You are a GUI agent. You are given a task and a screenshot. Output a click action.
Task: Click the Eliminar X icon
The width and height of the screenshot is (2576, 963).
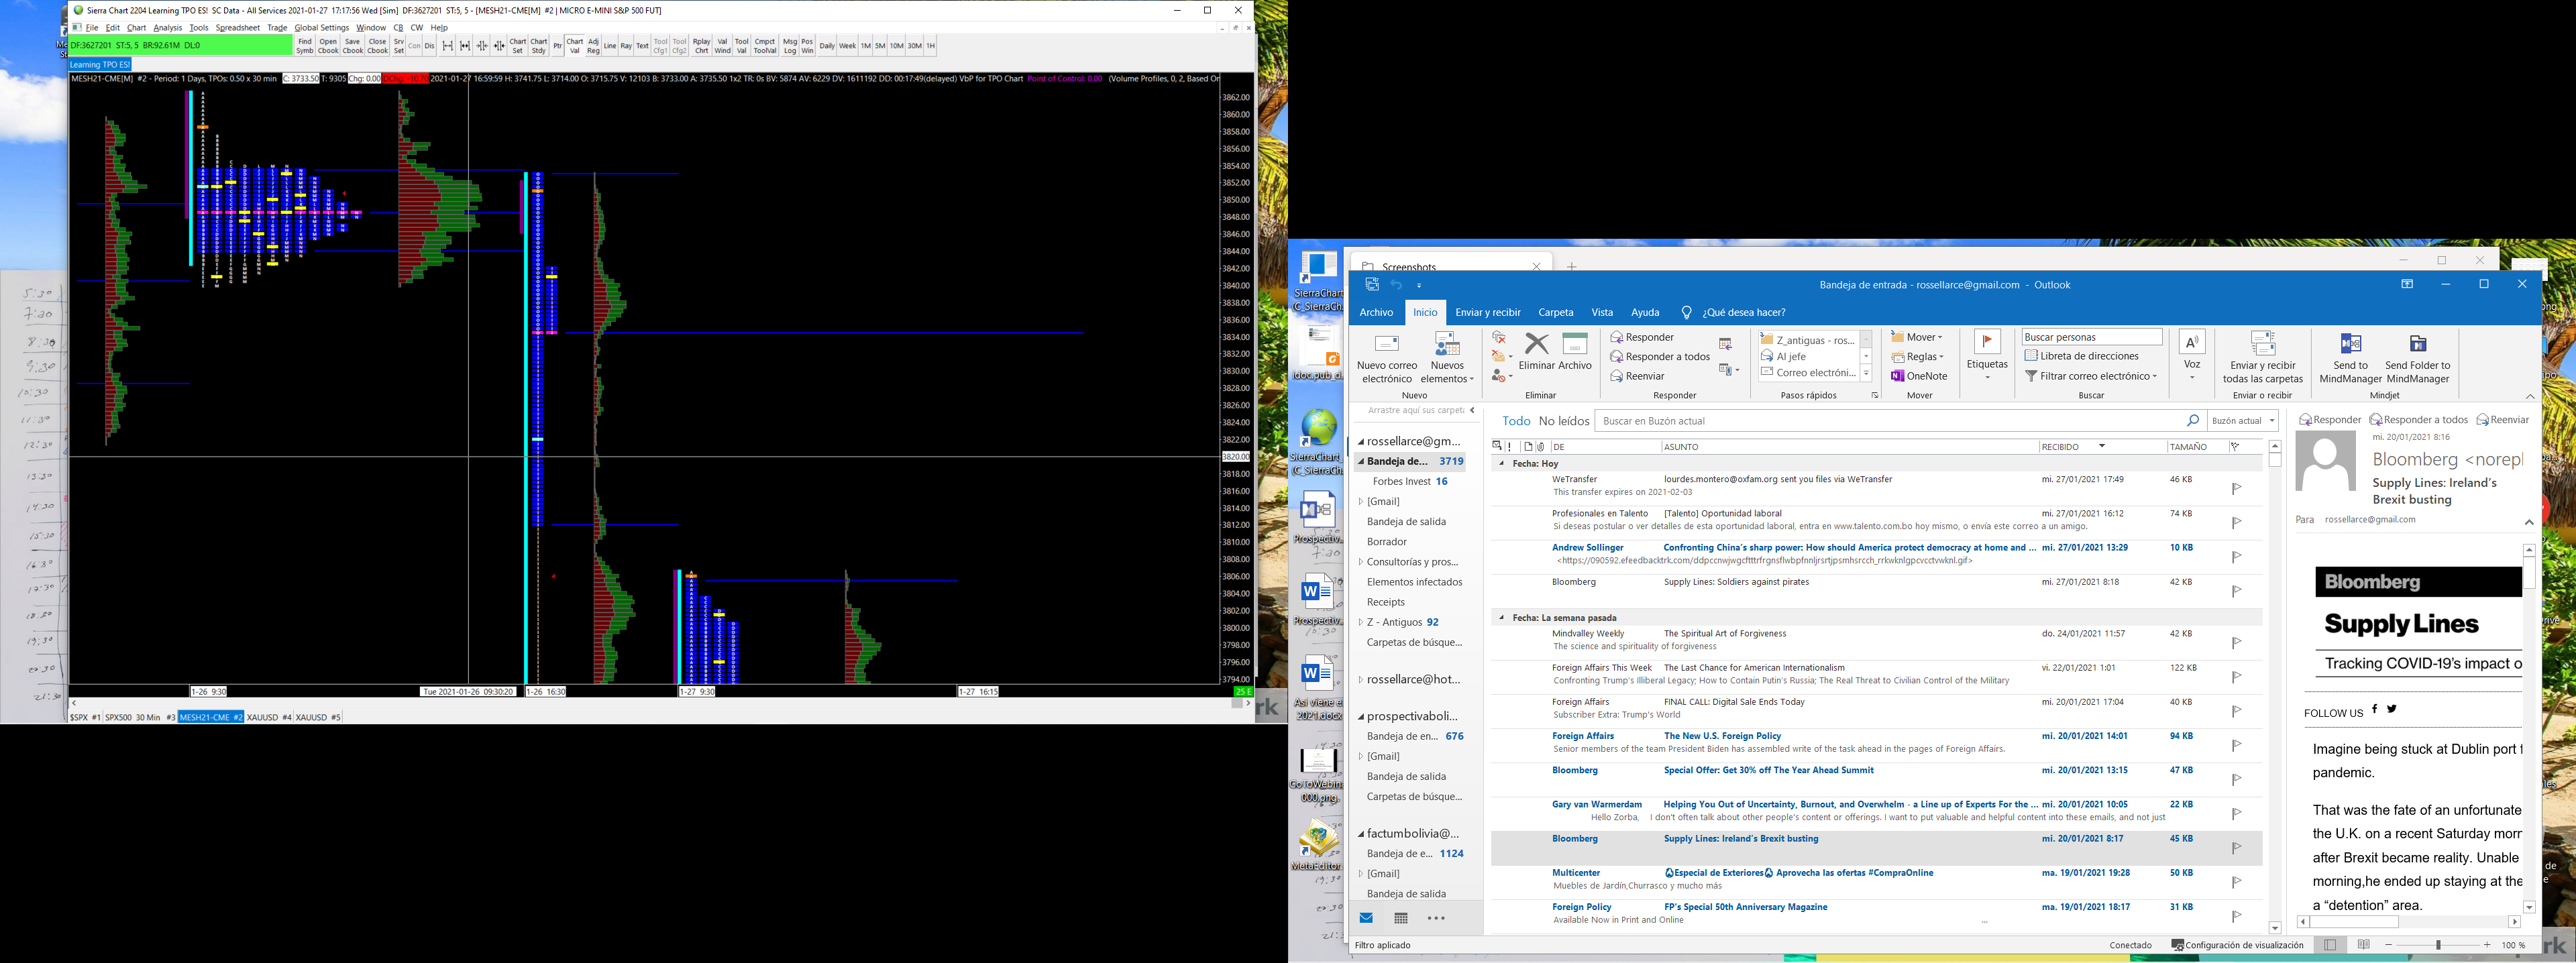(1536, 345)
